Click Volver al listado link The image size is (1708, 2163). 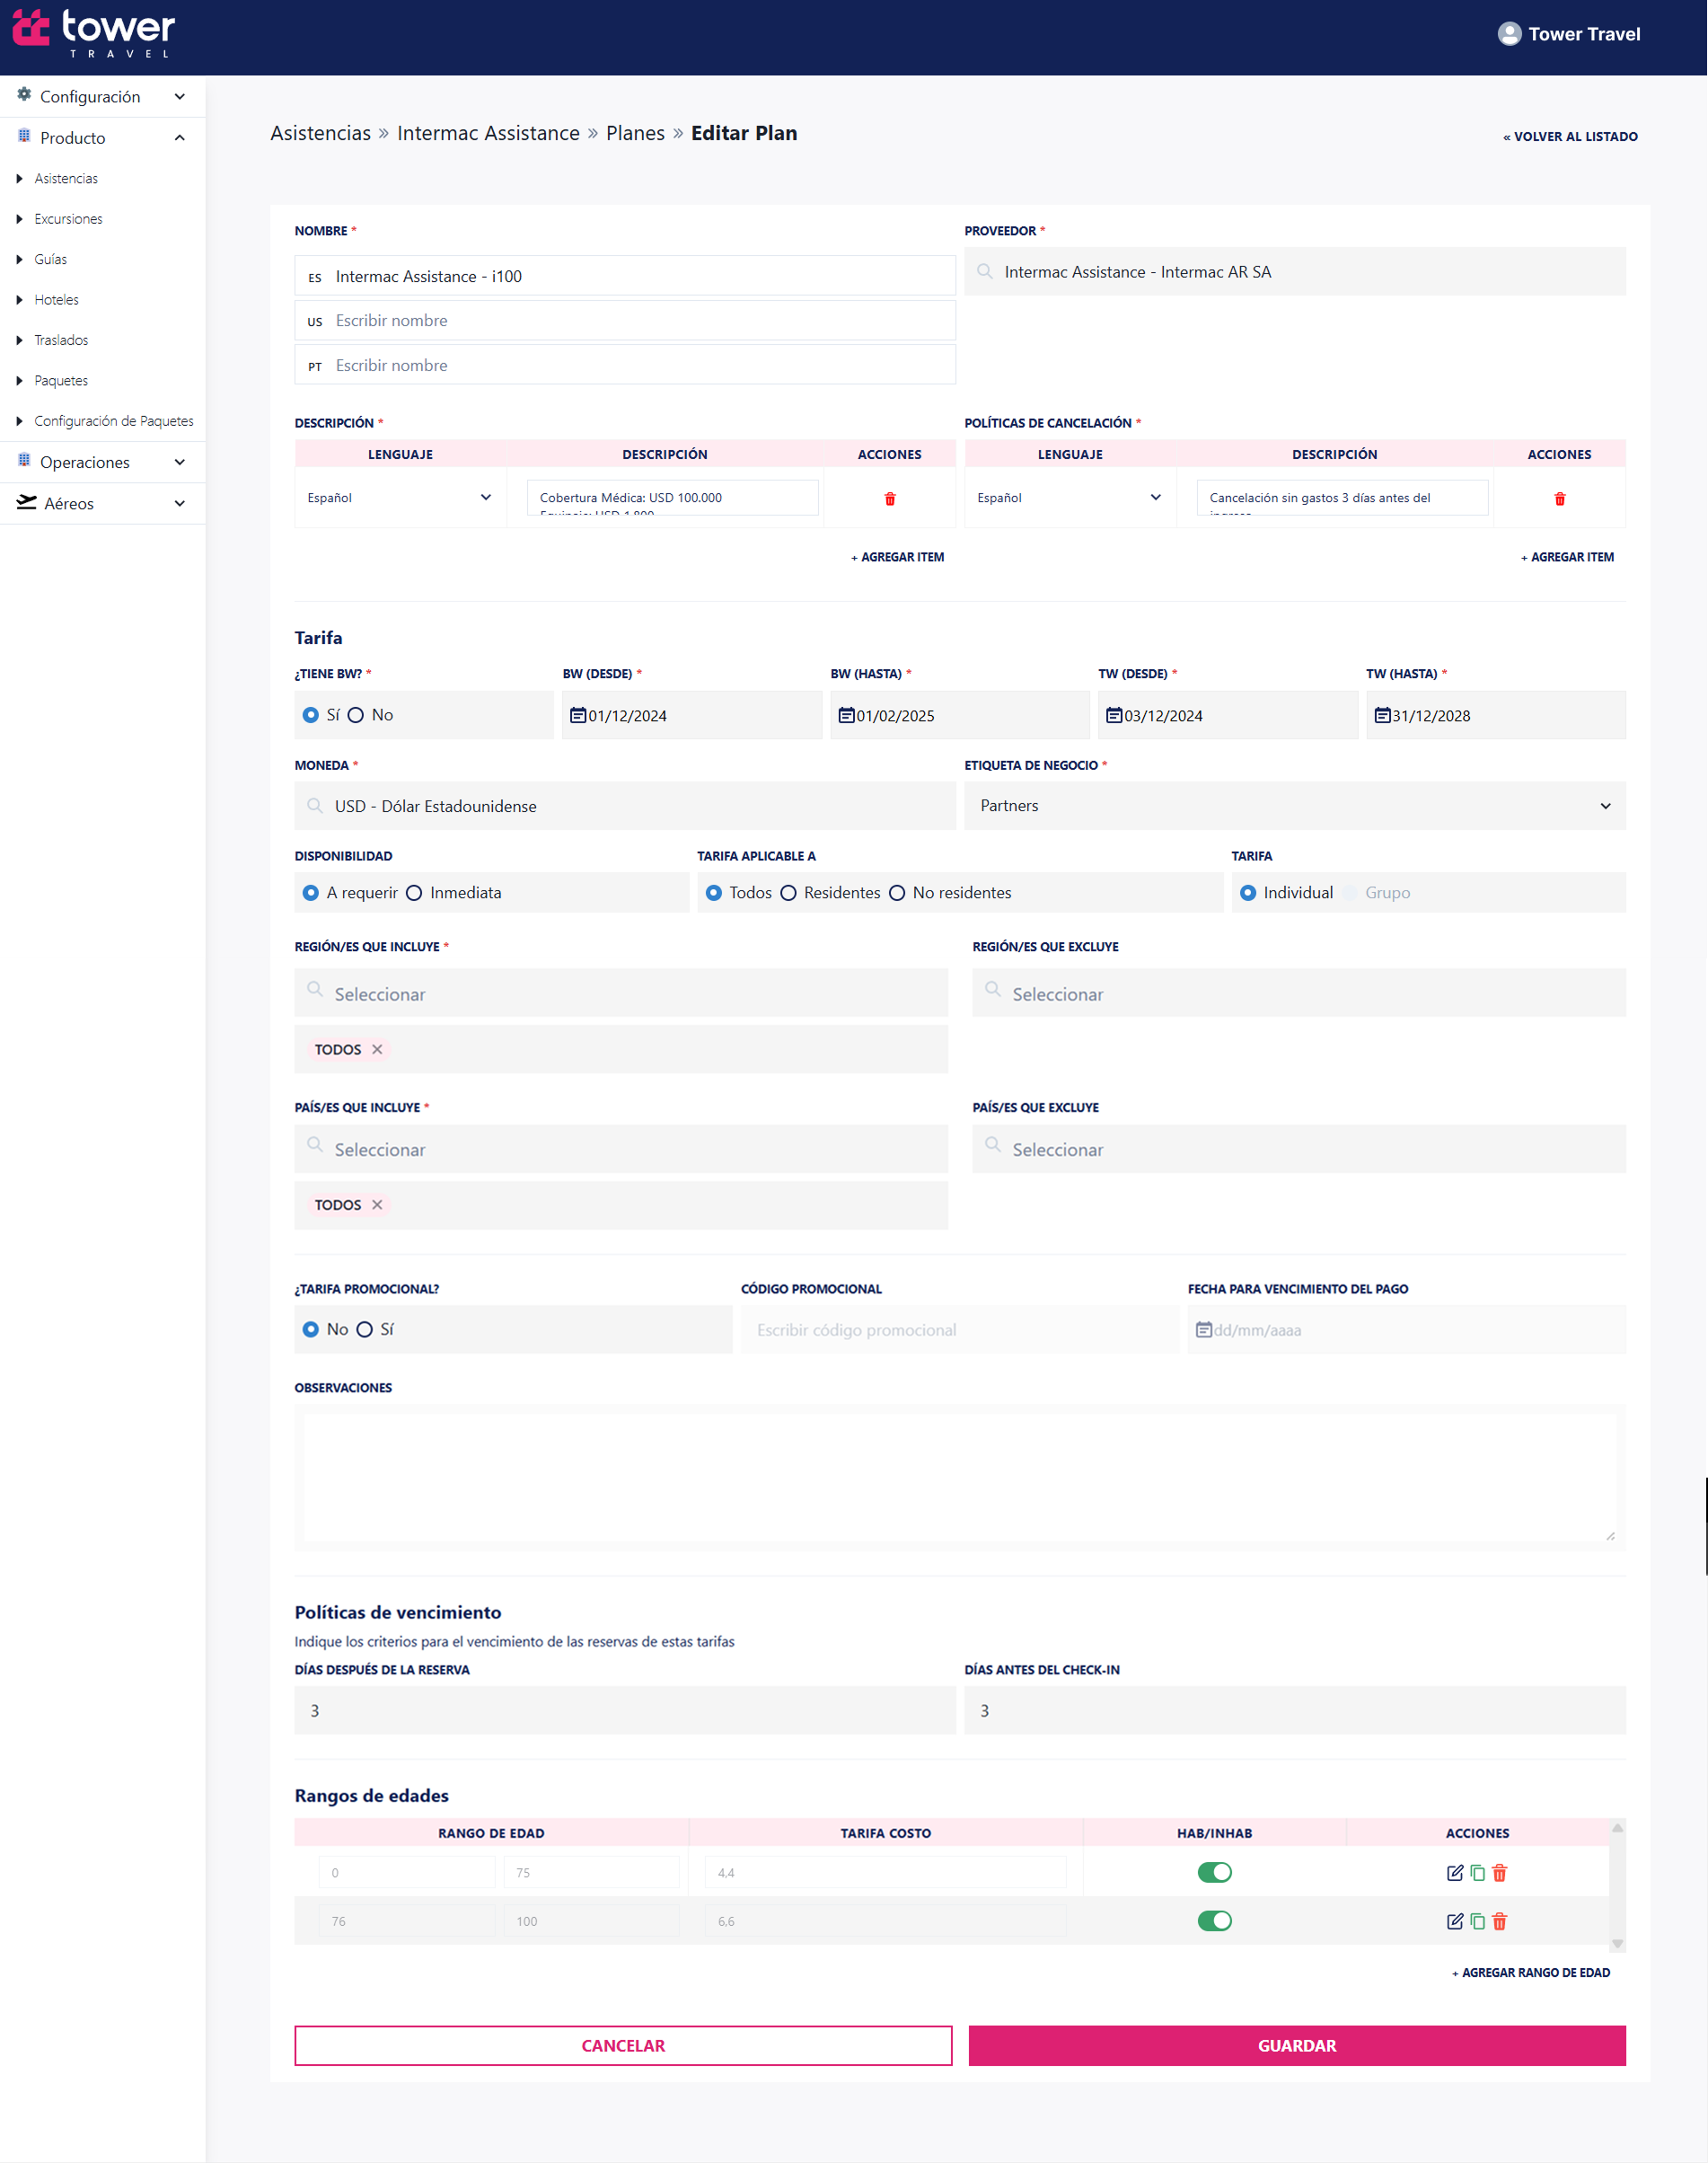pos(1569,137)
